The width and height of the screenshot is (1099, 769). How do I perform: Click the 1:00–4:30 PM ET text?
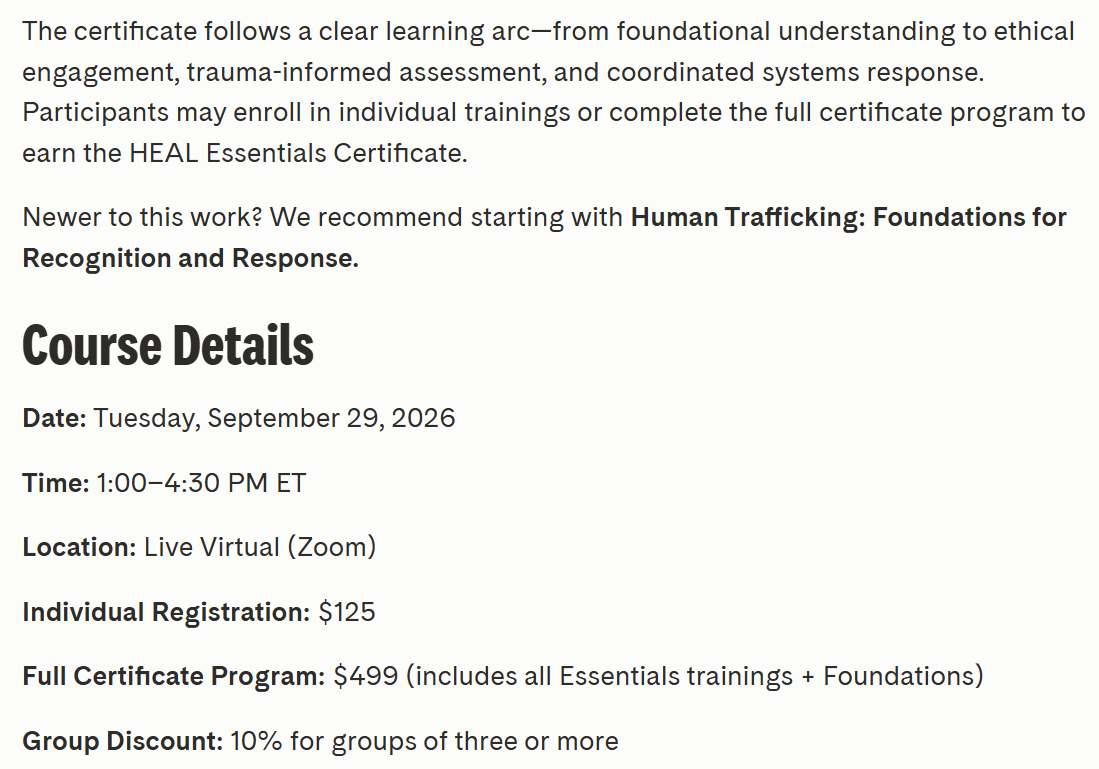point(201,483)
